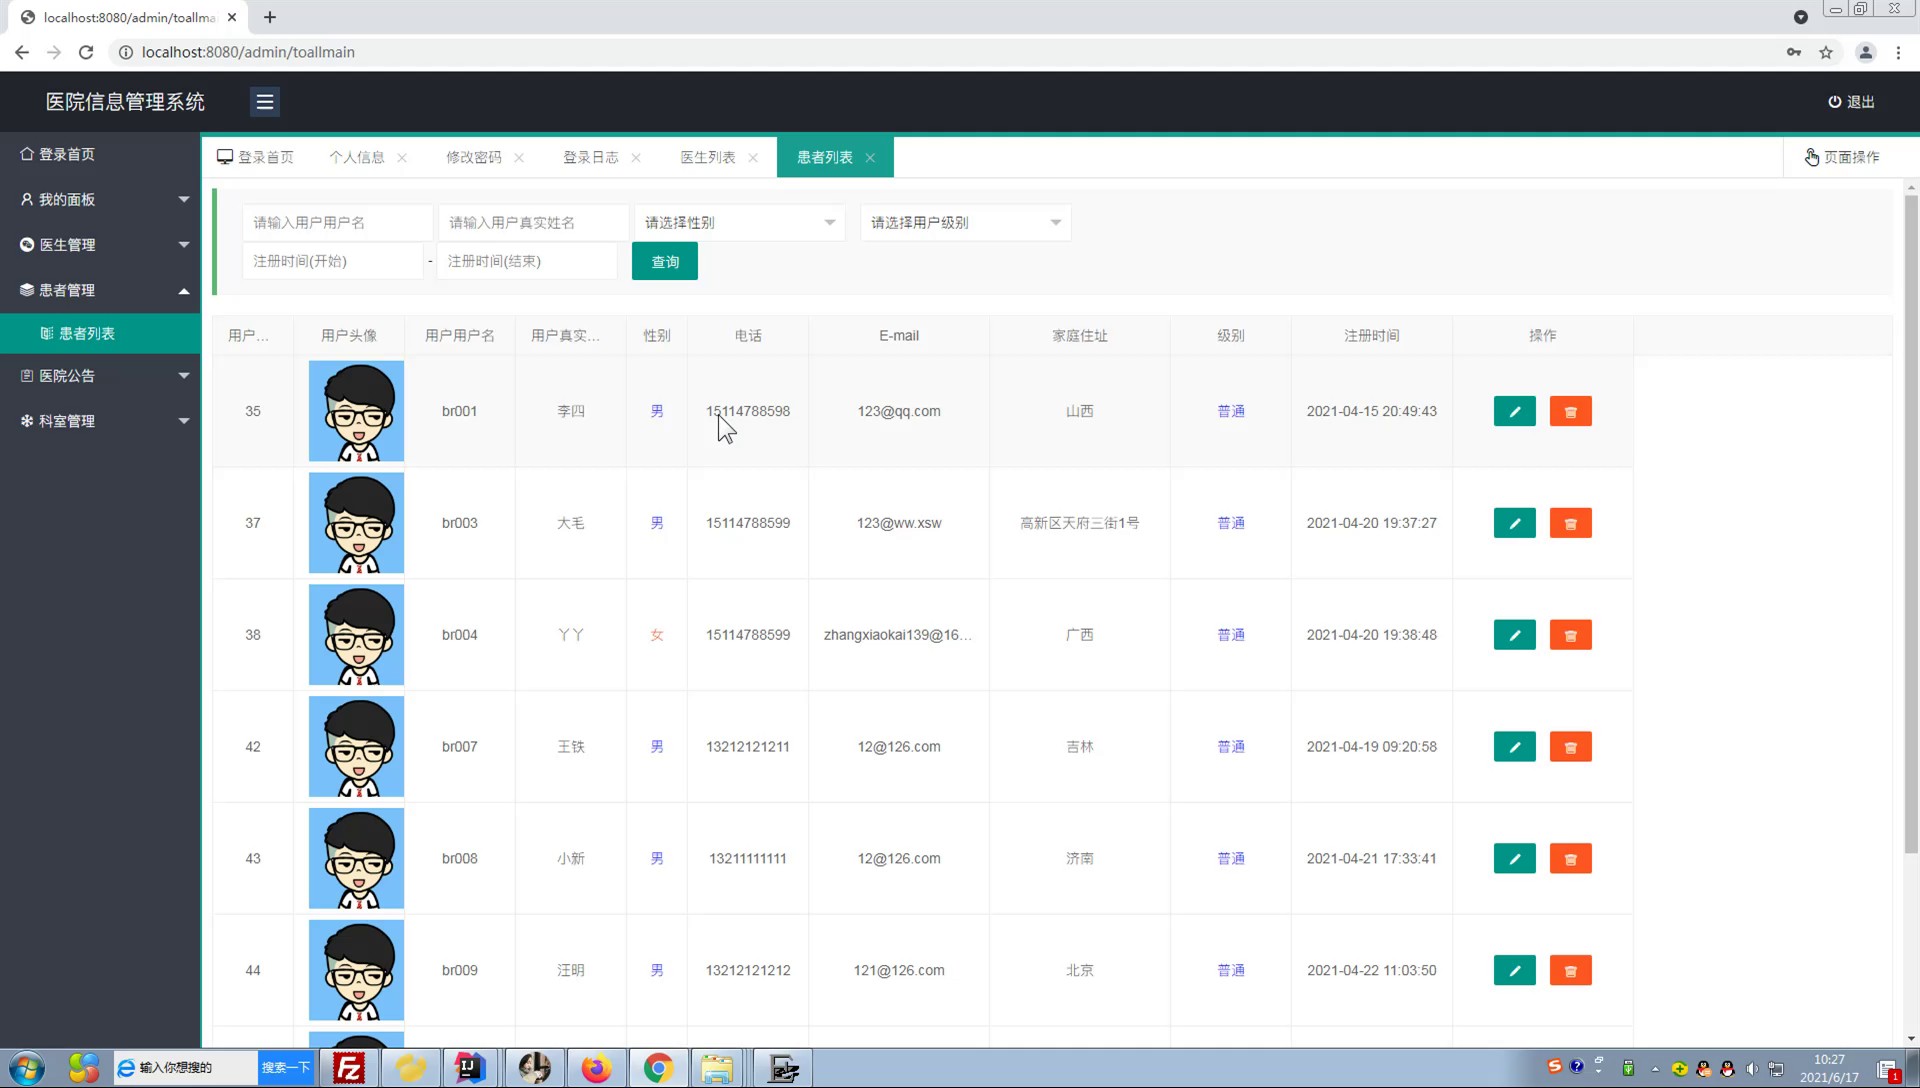
Task: Focus the 请输入用户真实姓名 real name field
Action: pos(533,223)
